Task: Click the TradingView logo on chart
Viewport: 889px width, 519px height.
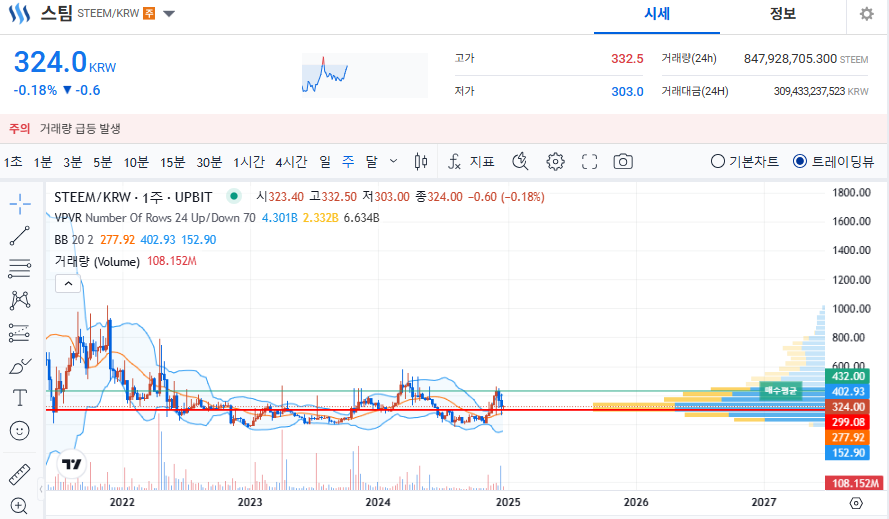Action: (x=72, y=464)
